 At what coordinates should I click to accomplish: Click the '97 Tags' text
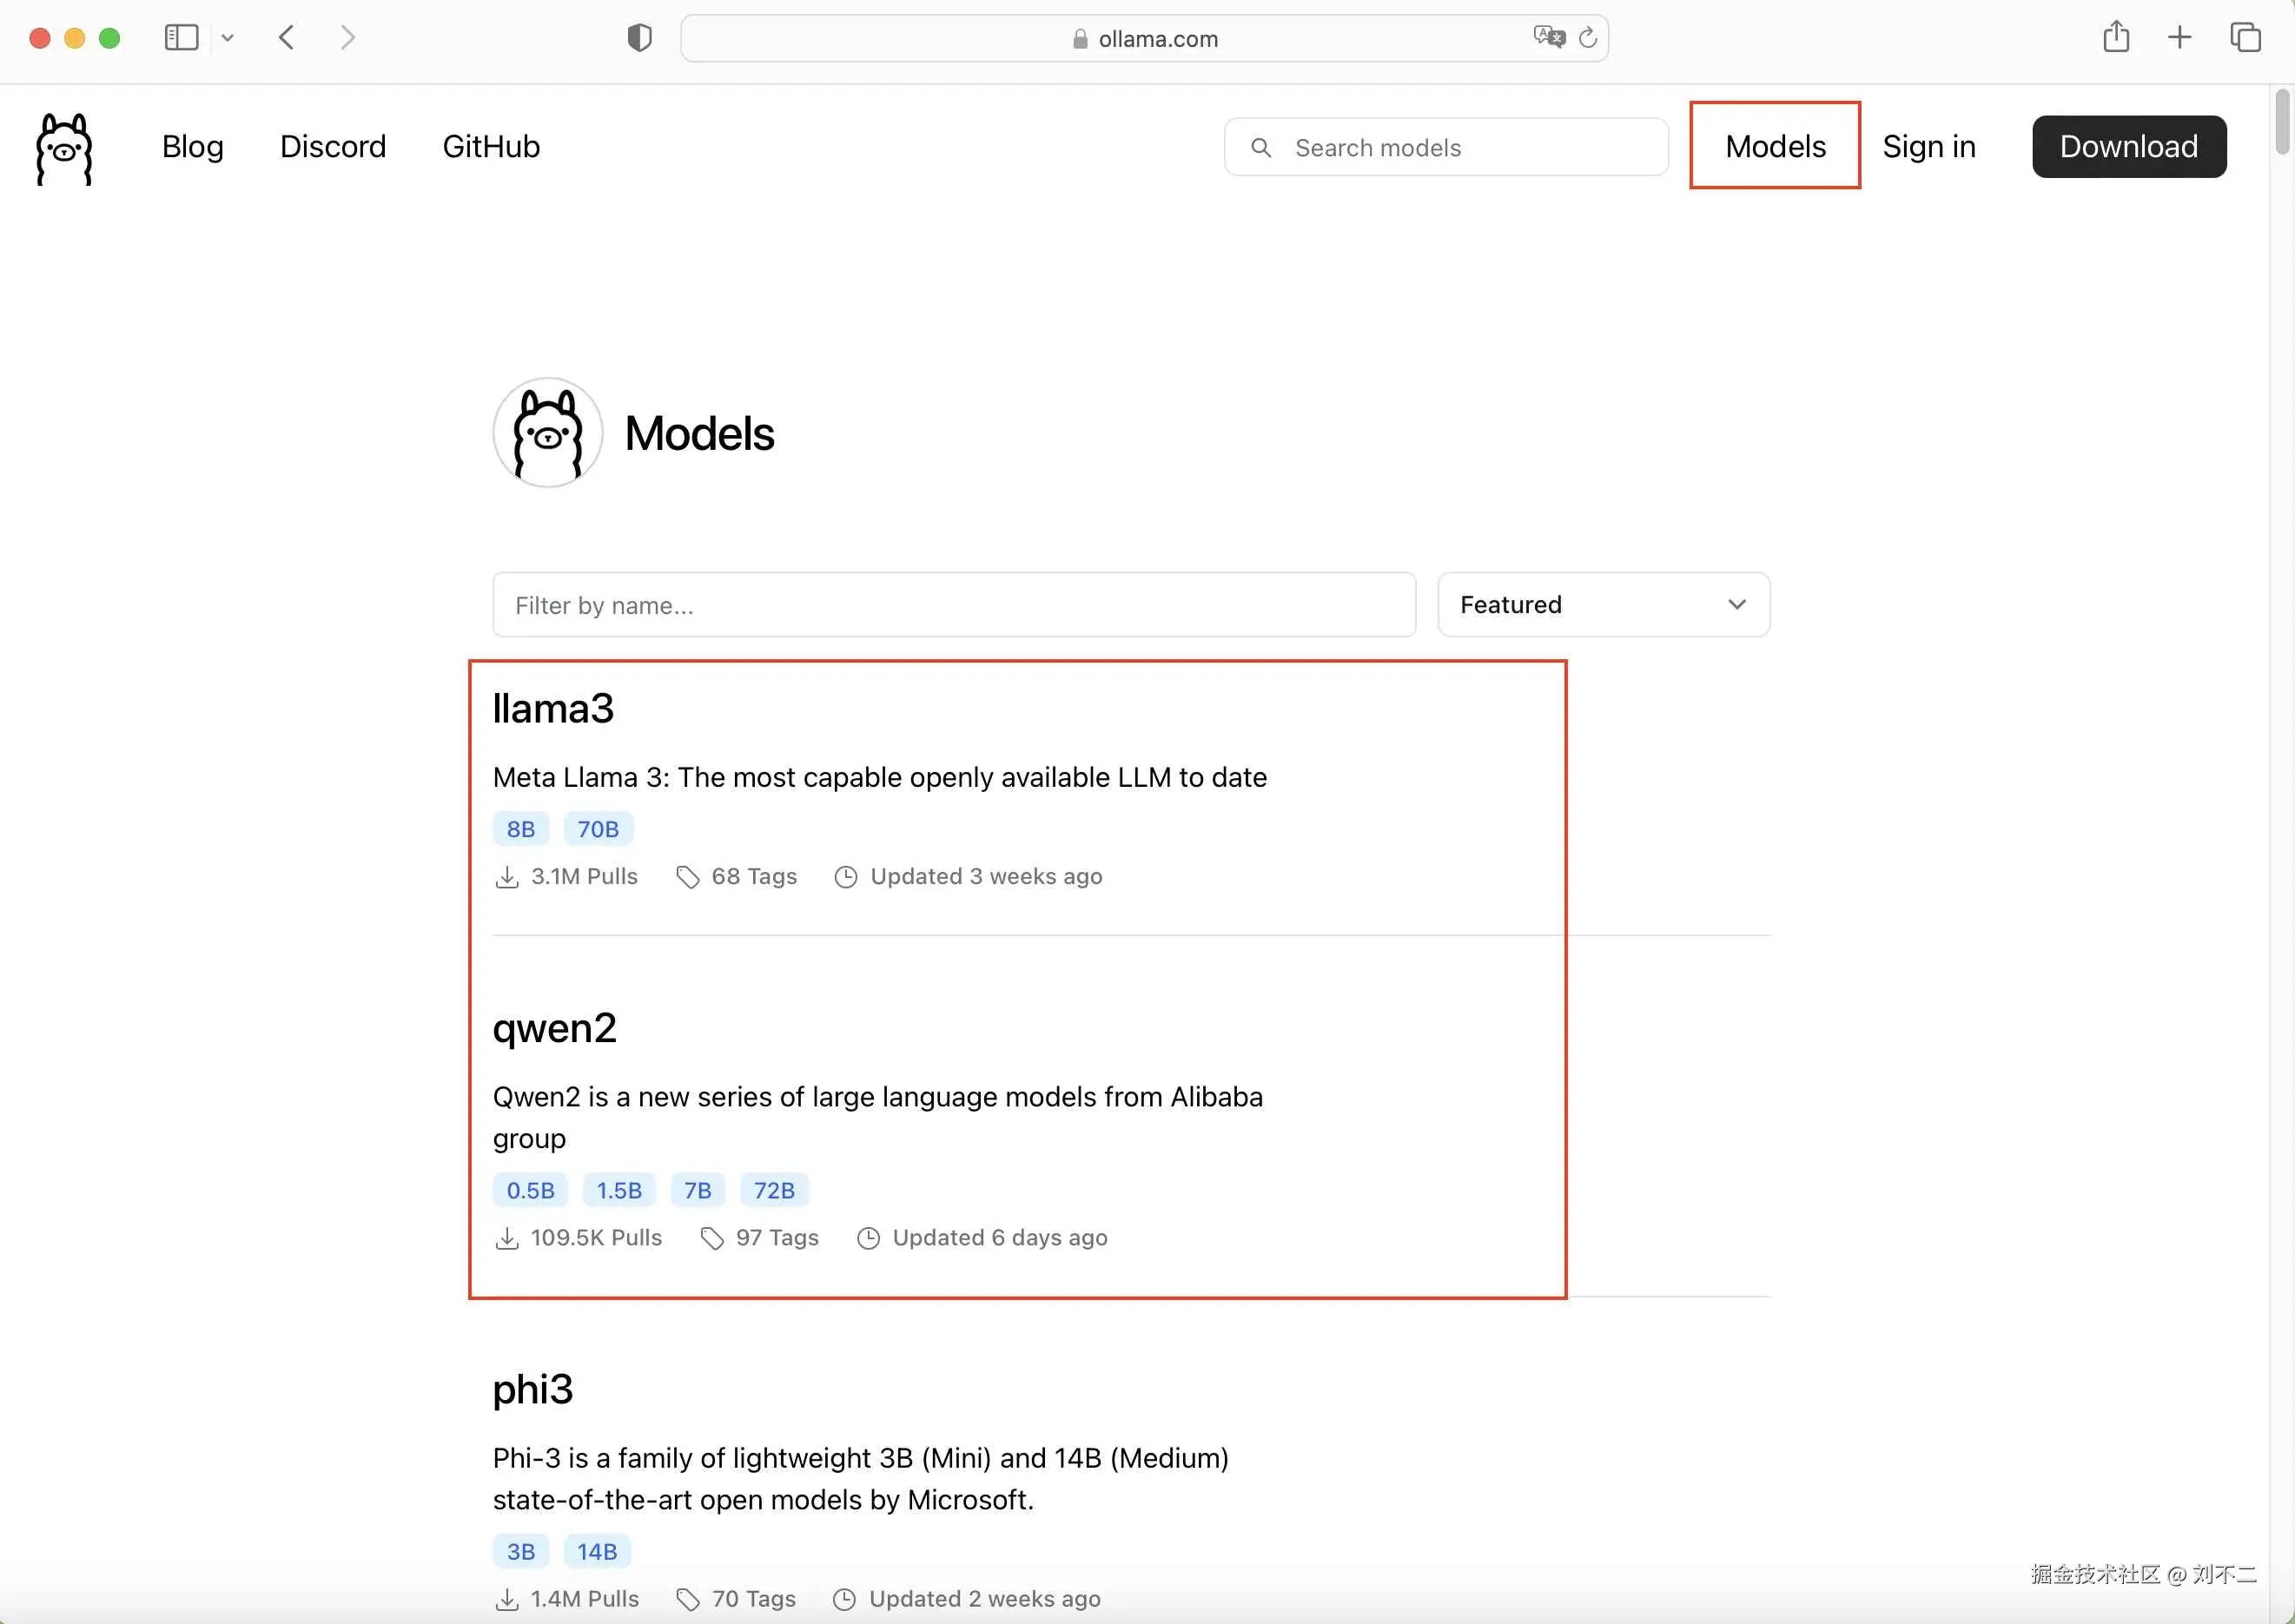(777, 1238)
